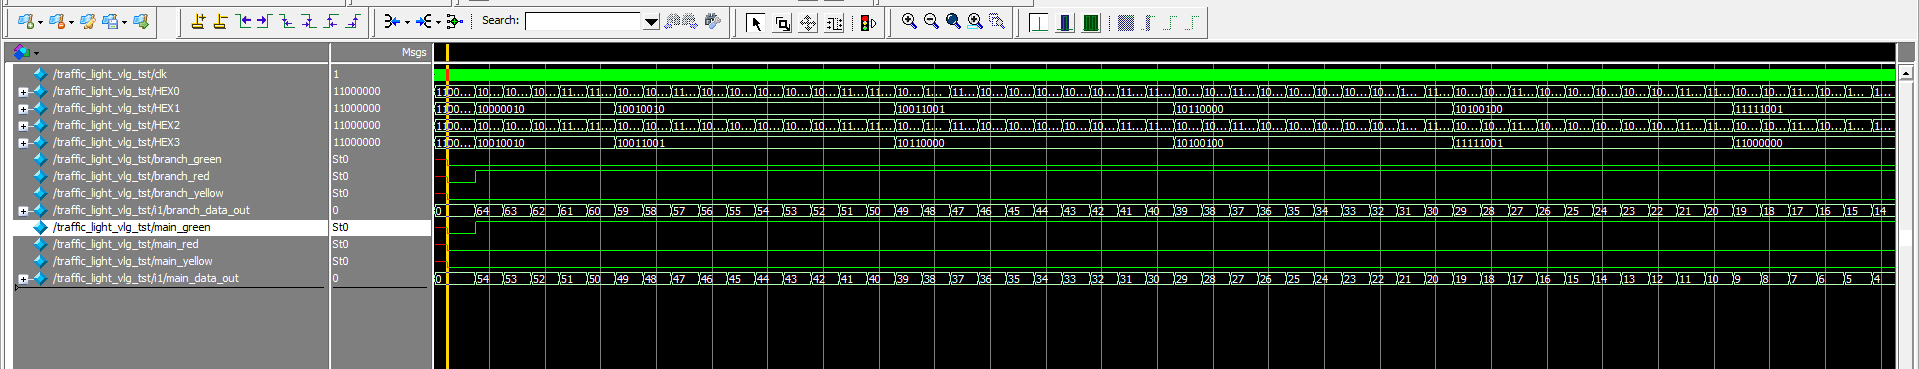The height and width of the screenshot is (369, 1919).
Task: Click Find Previous Falling Edge icon
Action: pyautogui.click(x=287, y=21)
